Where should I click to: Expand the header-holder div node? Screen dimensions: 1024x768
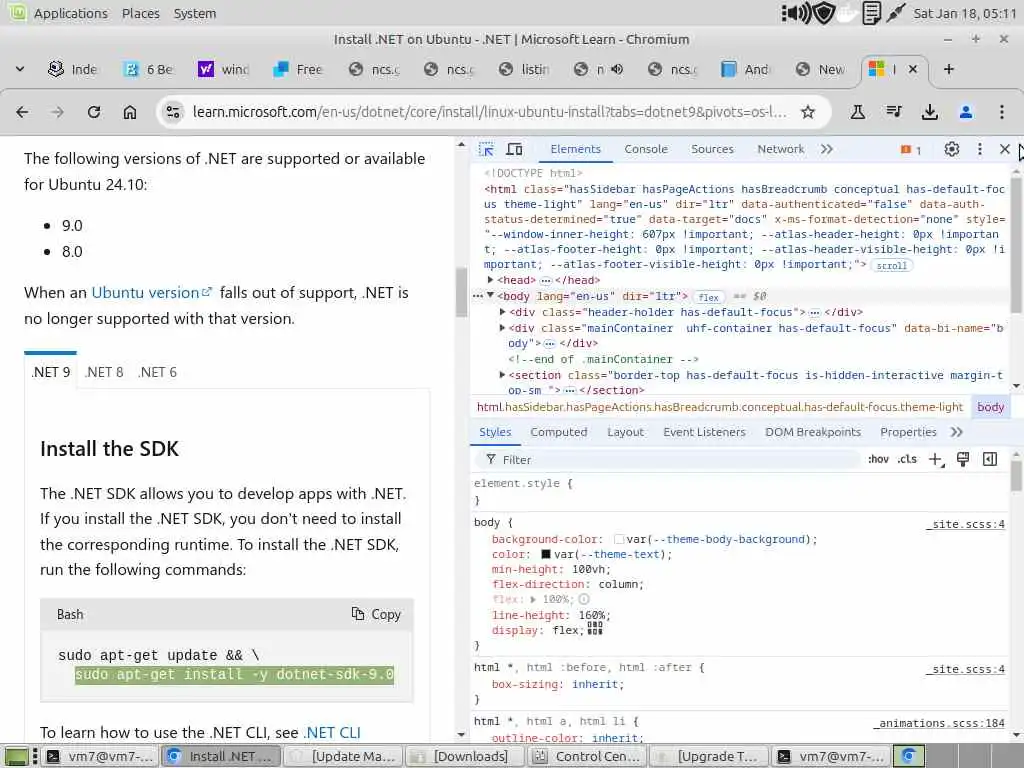click(502, 312)
